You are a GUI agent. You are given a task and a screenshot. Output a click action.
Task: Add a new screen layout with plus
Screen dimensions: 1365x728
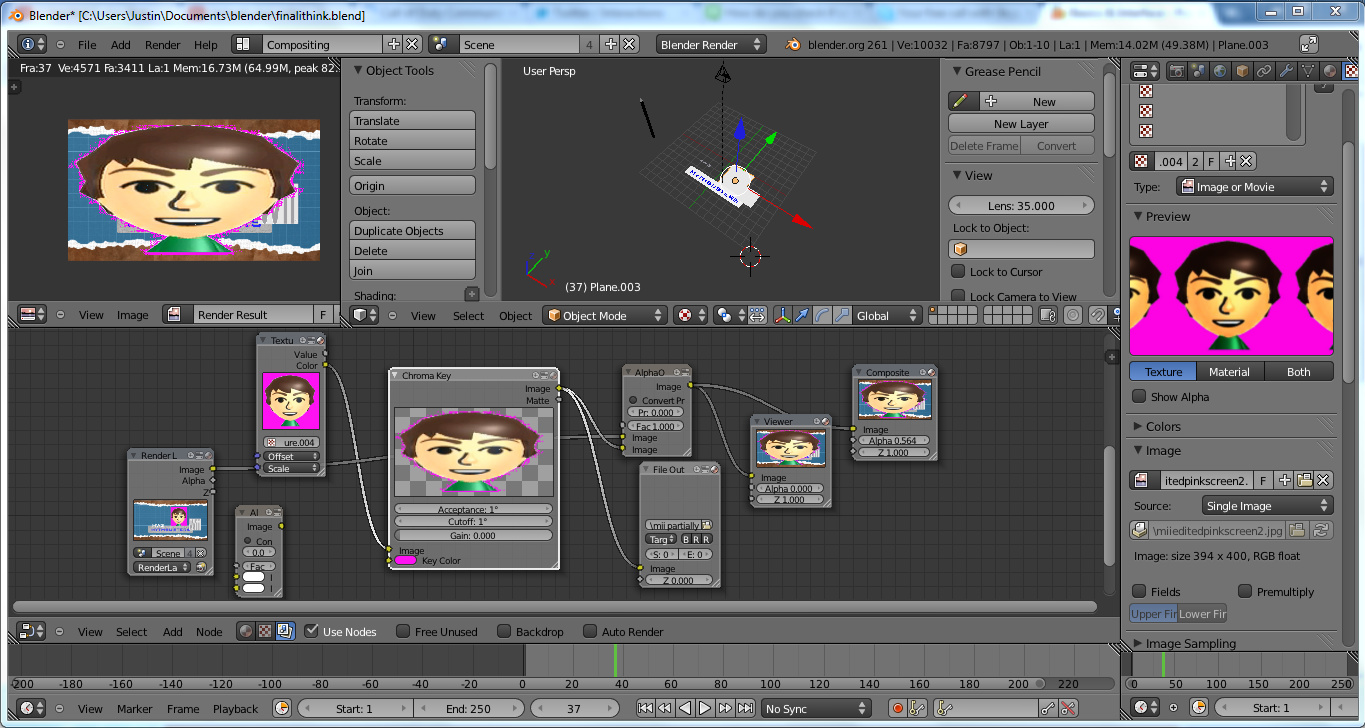(393, 44)
